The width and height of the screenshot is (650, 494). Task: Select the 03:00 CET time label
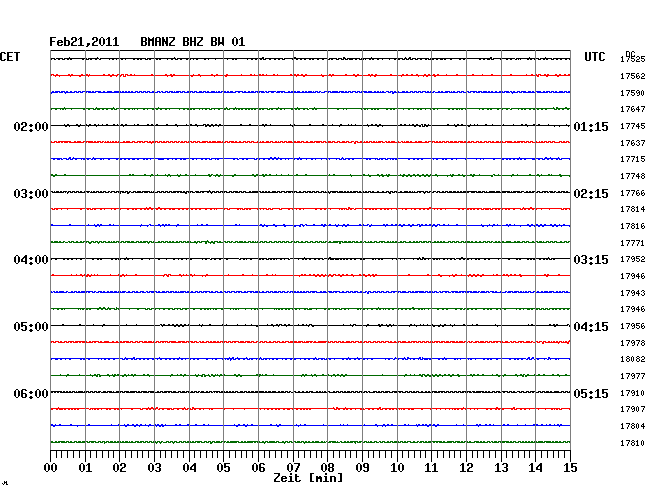point(31,194)
